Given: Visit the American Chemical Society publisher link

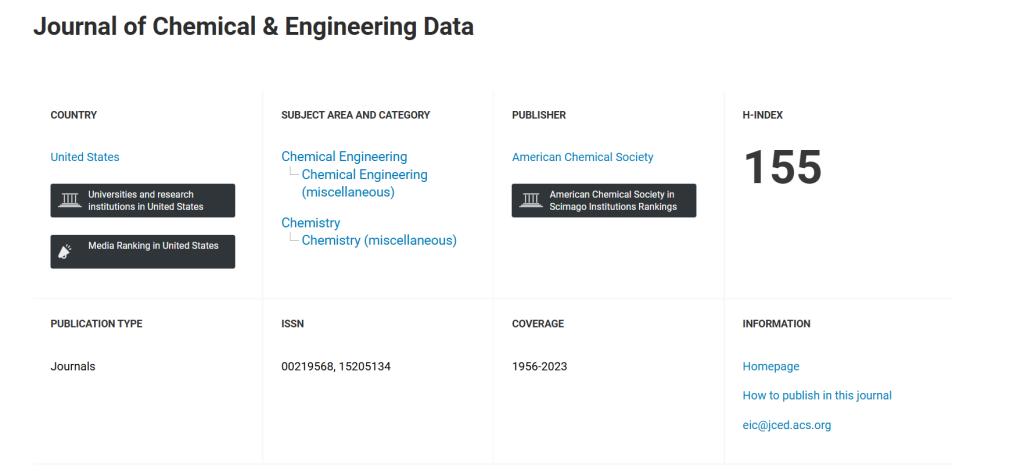Looking at the screenshot, I should point(583,157).
